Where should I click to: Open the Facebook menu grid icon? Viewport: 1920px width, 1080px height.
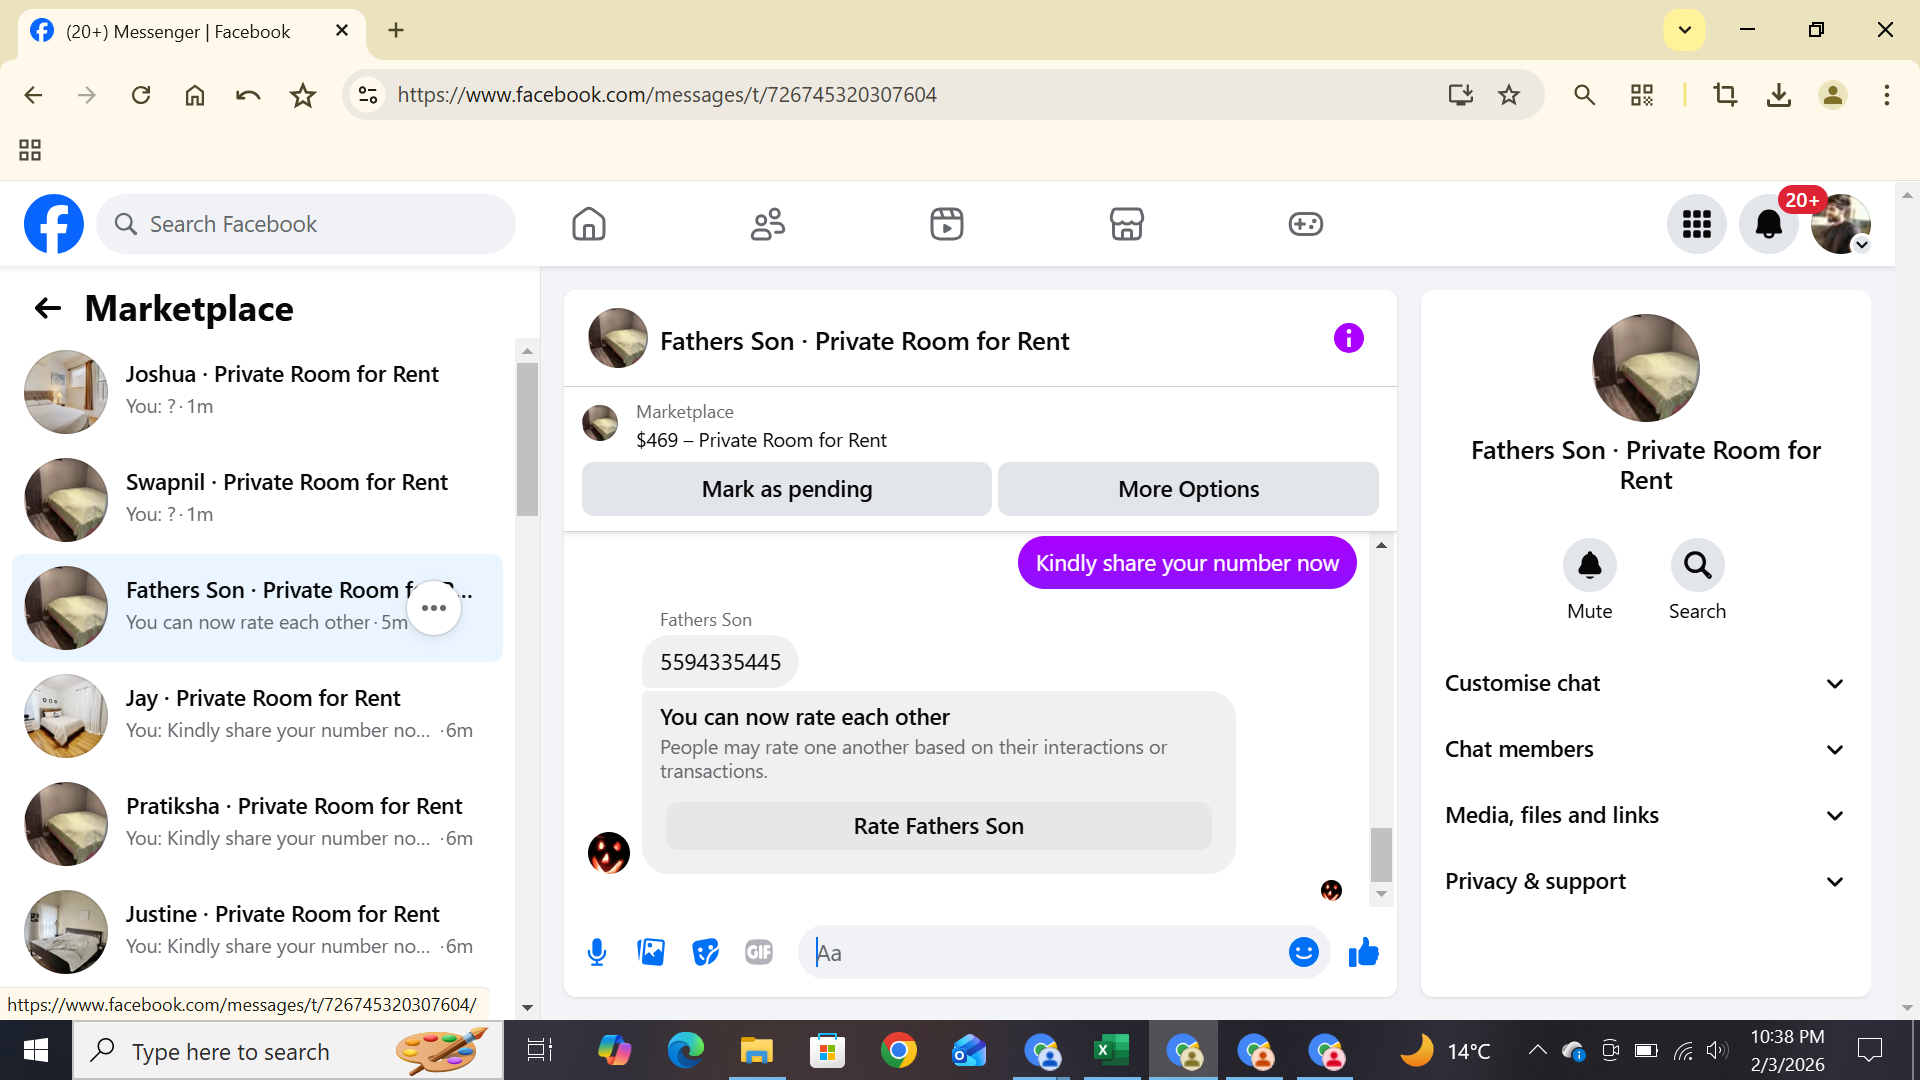(1696, 224)
